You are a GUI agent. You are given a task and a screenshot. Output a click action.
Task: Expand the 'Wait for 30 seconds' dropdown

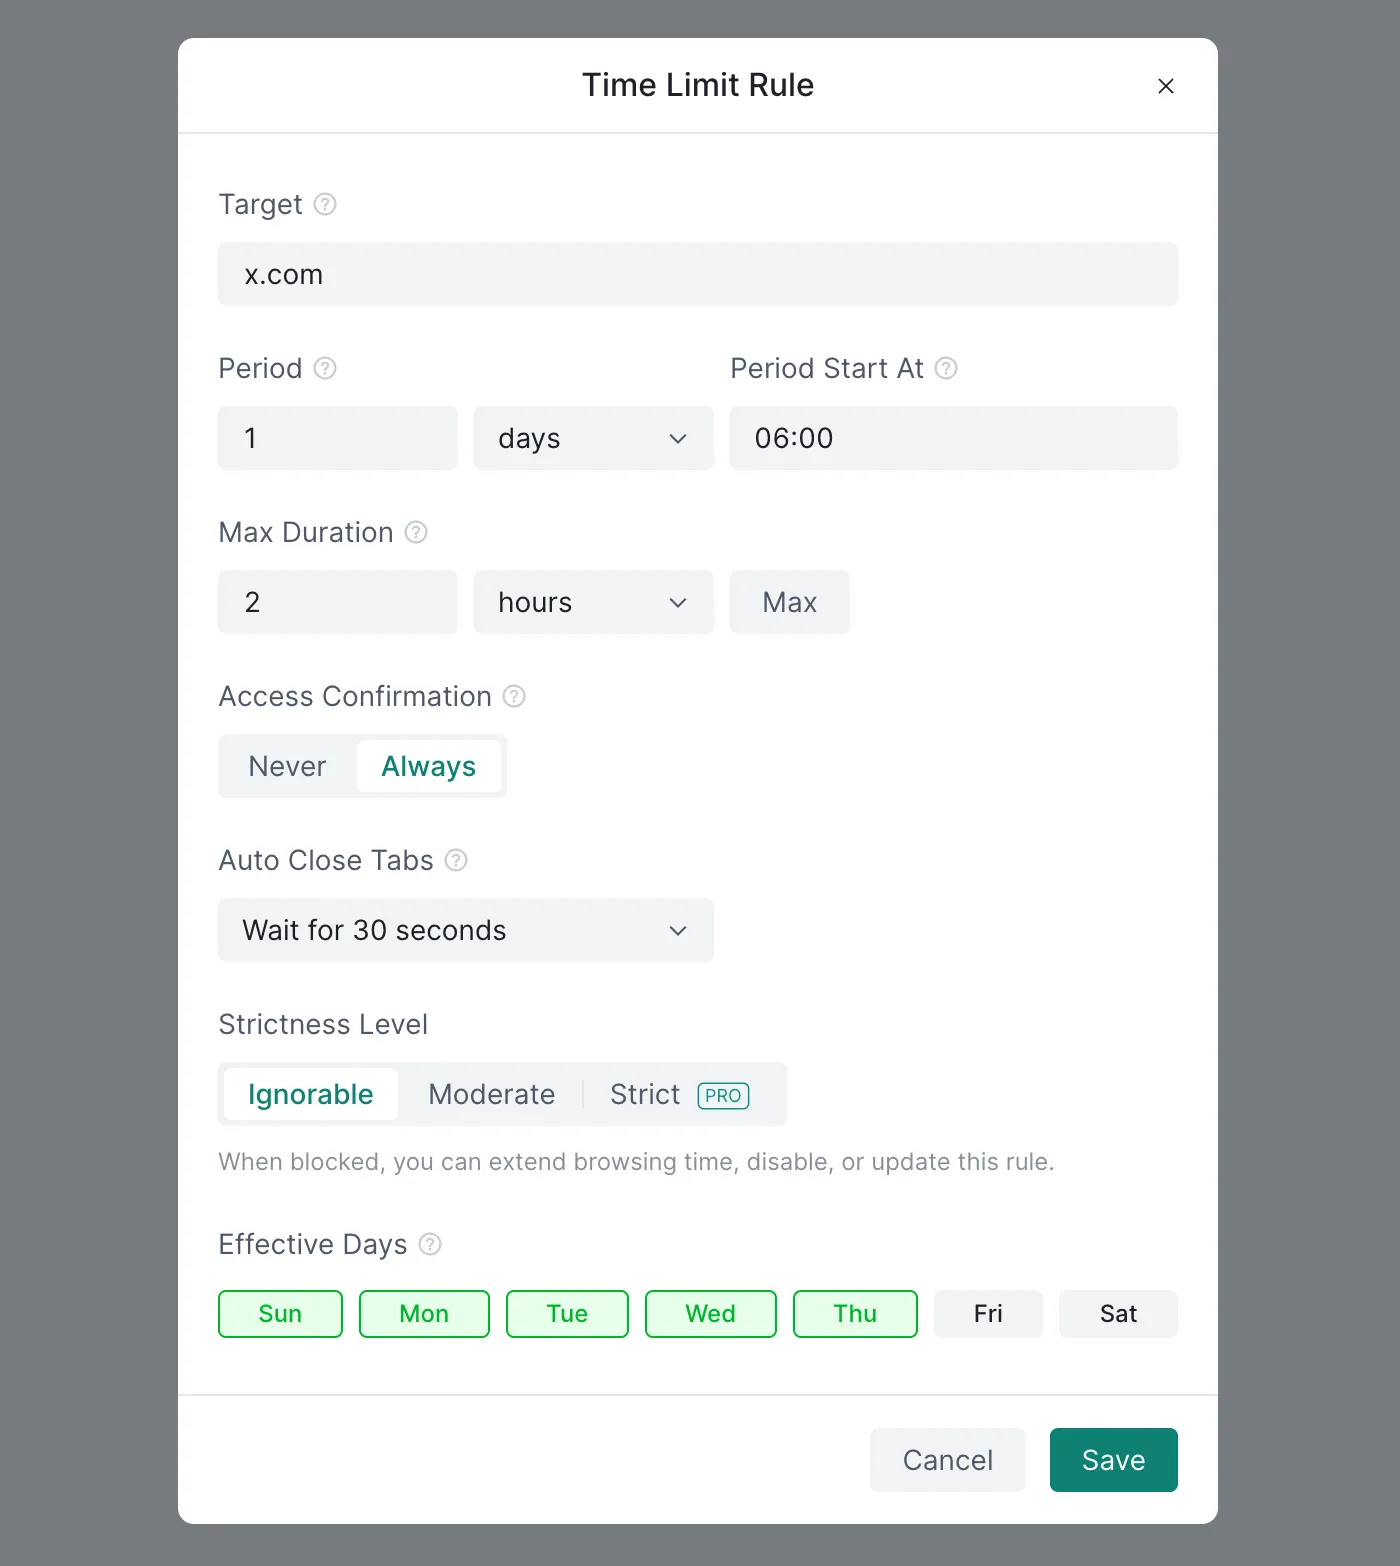click(x=465, y=930)
